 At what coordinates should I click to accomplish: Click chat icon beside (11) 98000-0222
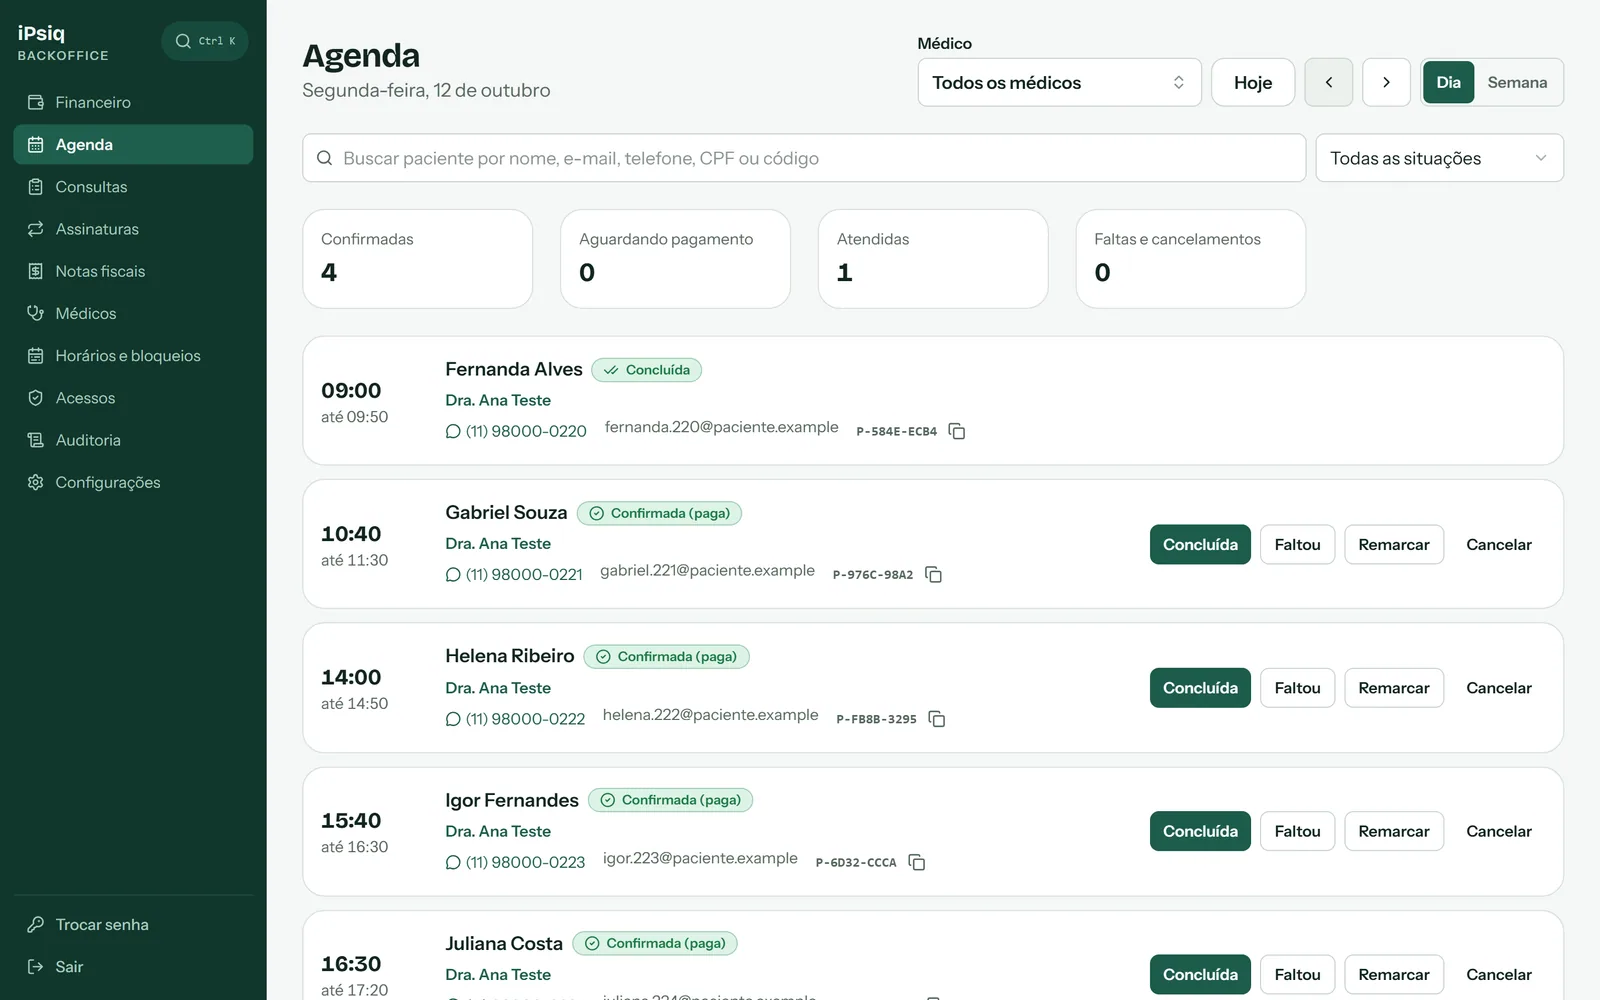453,719
